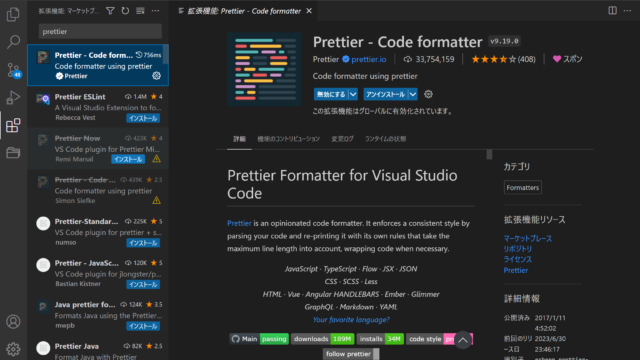This screenshot has width=640, height=360.
Task: Click the manage gear on Prettier - Code formatter list item
Action: (156, 76)
